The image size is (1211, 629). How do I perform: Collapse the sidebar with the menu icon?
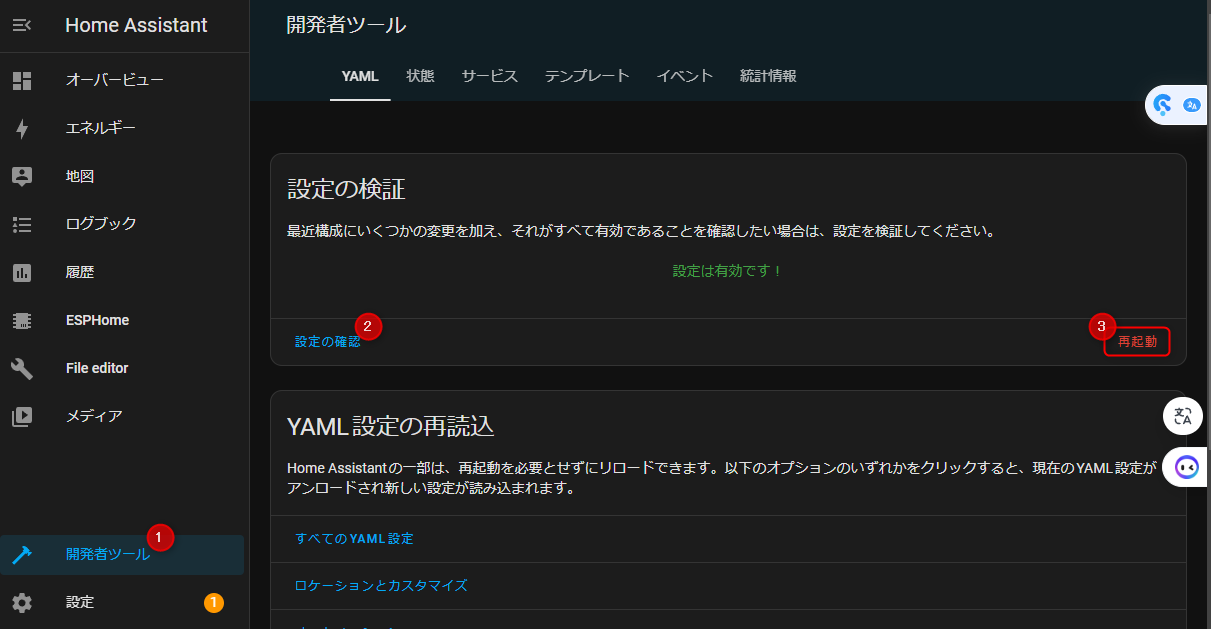coord(22,26)
